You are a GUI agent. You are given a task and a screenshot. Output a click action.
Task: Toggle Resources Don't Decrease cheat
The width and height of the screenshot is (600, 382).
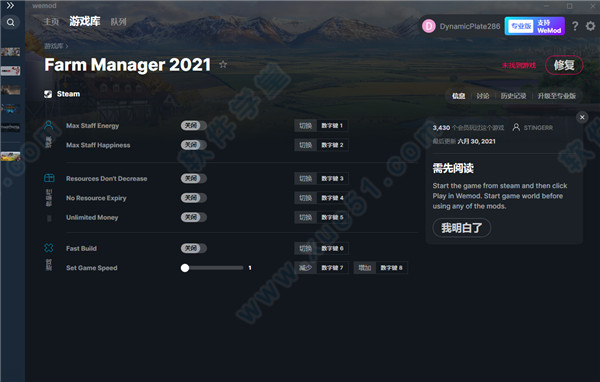[194, 178]
